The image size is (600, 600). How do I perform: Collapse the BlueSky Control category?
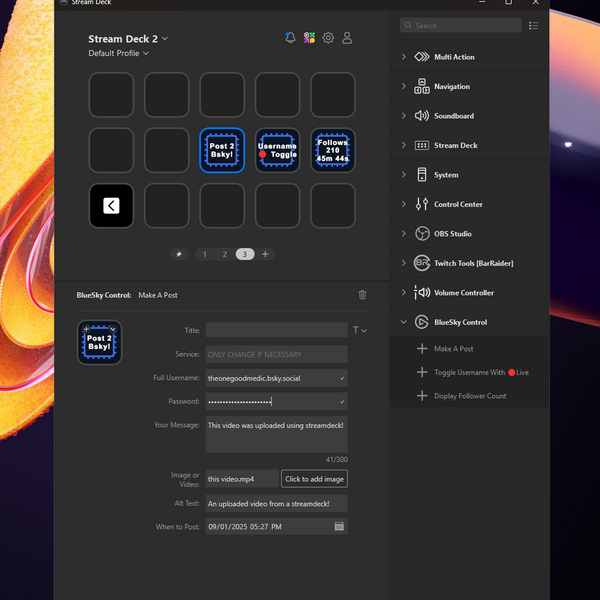coord(404,322)
